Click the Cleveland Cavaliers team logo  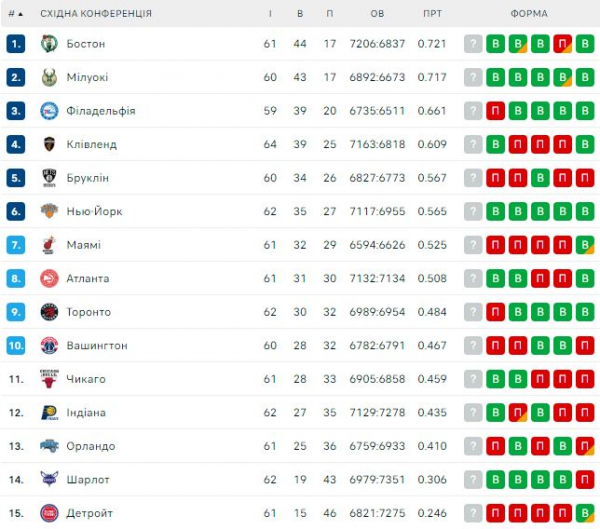[x=49, y=144]
